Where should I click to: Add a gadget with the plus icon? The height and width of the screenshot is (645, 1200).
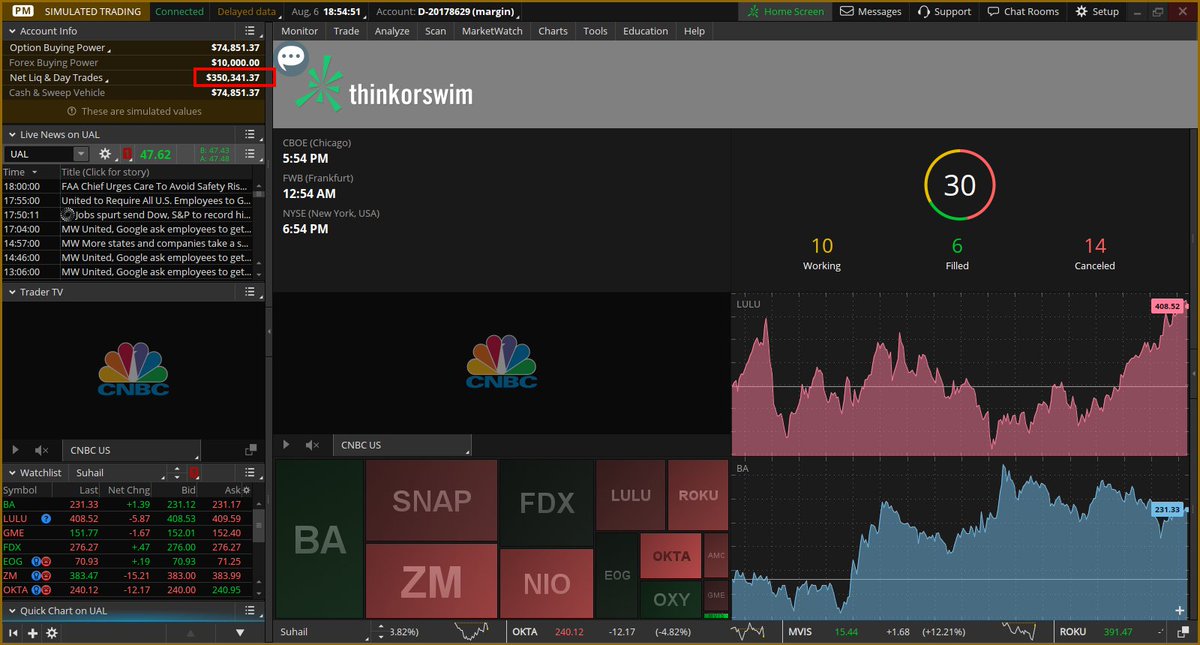click(33, 633)
